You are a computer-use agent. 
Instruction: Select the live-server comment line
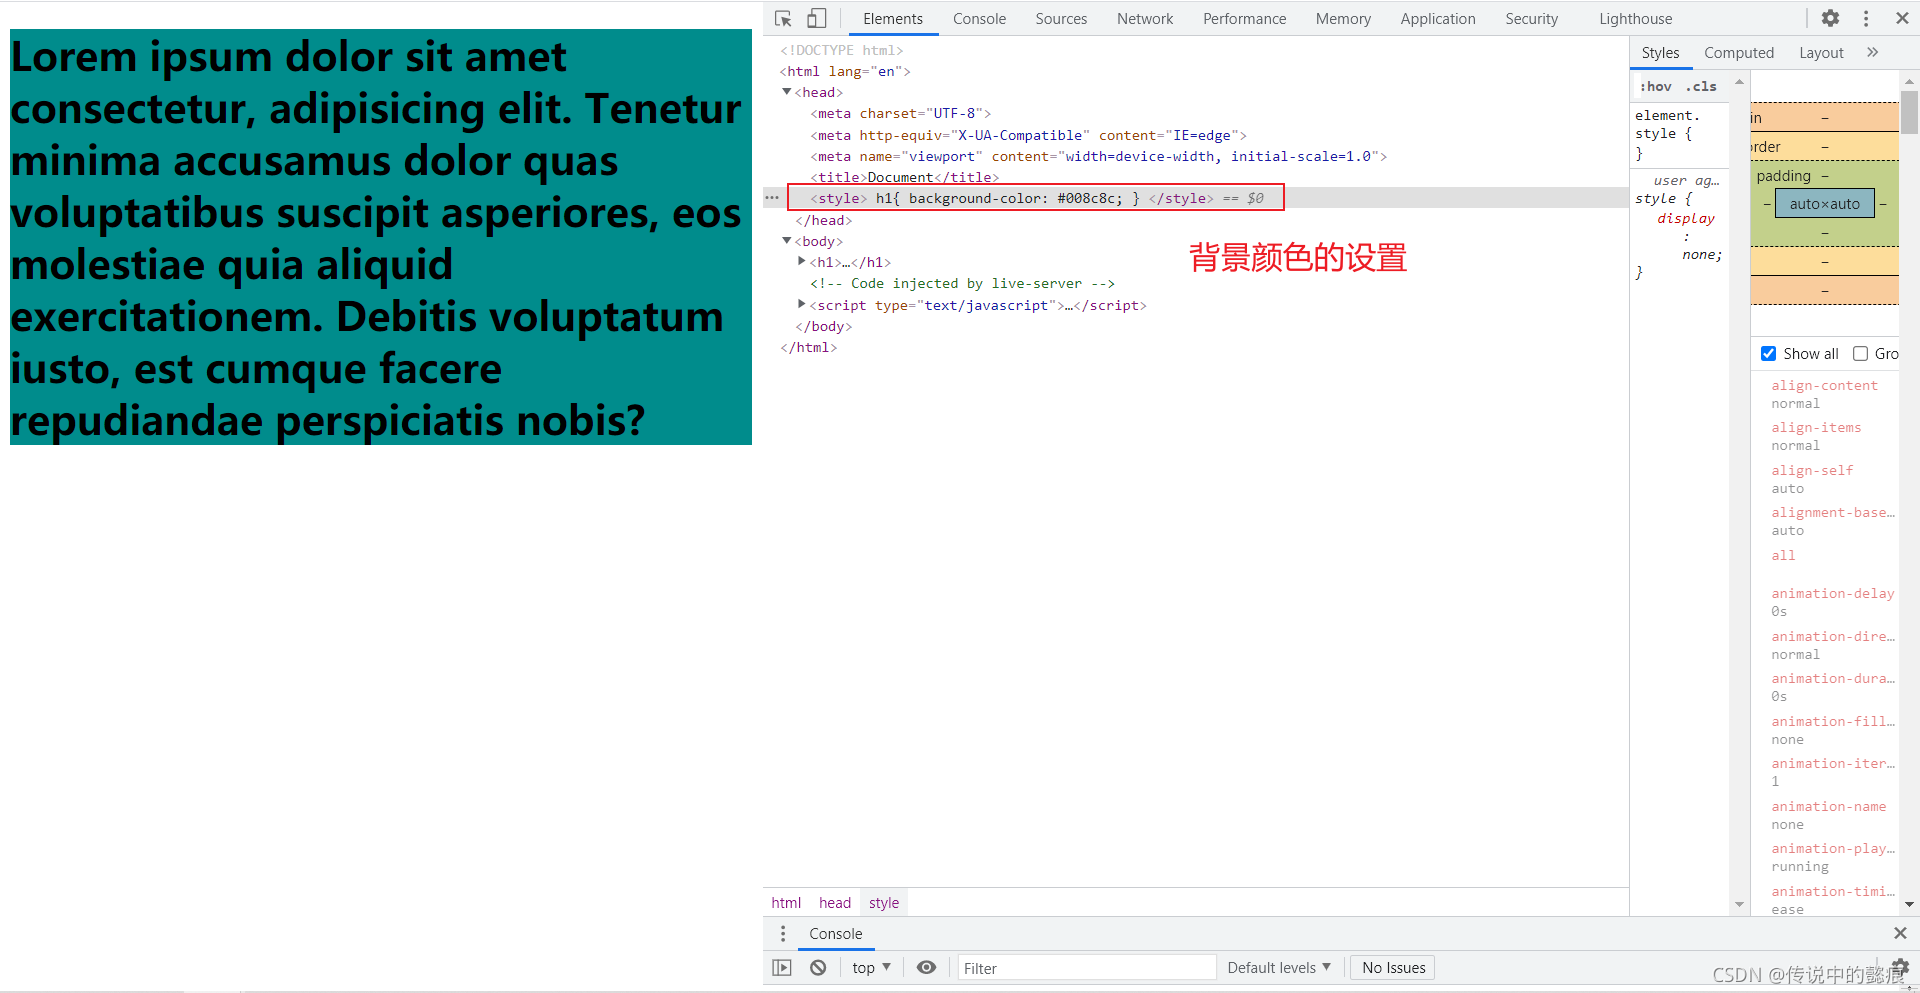962,284
